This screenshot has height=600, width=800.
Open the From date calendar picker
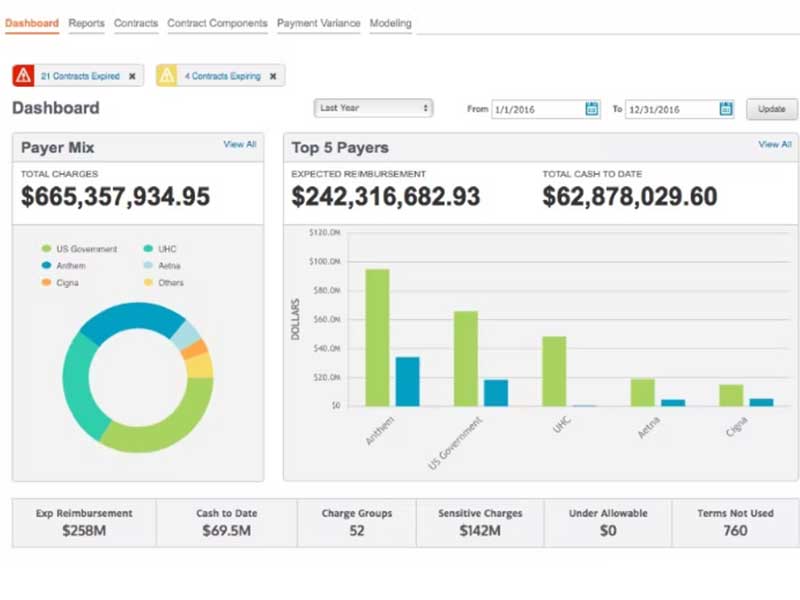592,109
